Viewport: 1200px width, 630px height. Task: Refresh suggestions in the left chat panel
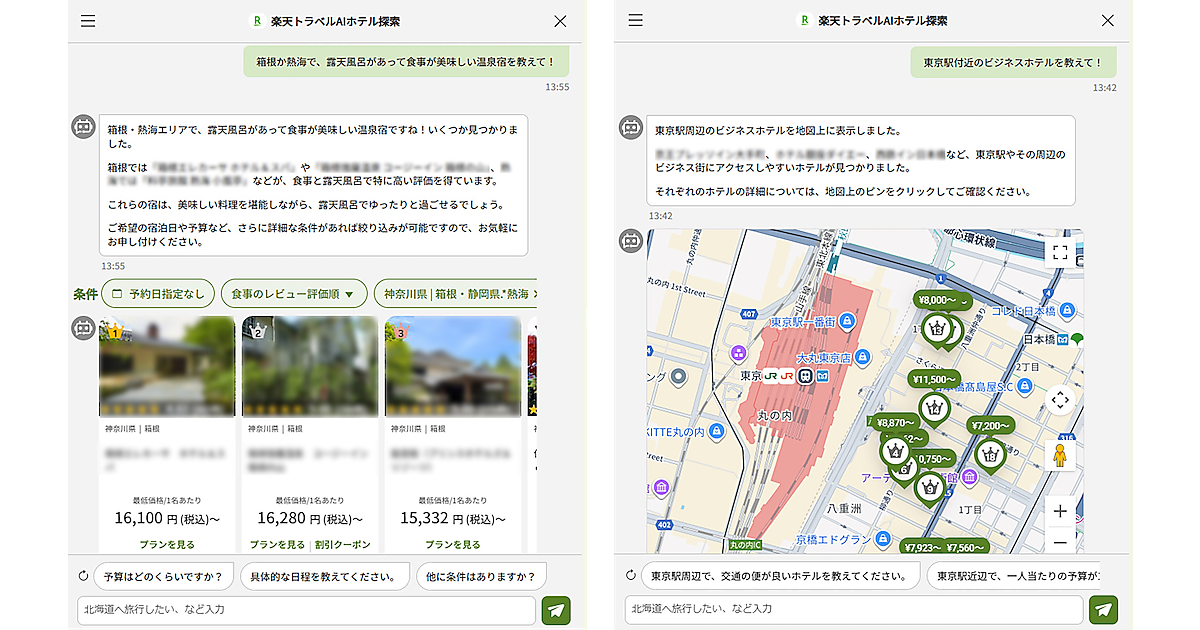(84, 577)
